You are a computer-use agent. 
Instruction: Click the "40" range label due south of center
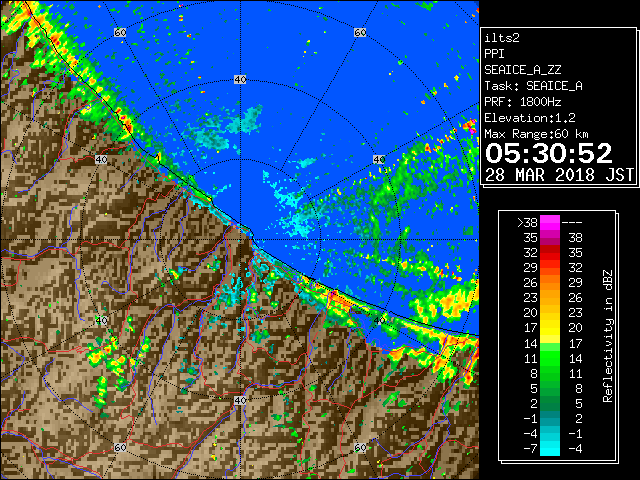[240, 400]
